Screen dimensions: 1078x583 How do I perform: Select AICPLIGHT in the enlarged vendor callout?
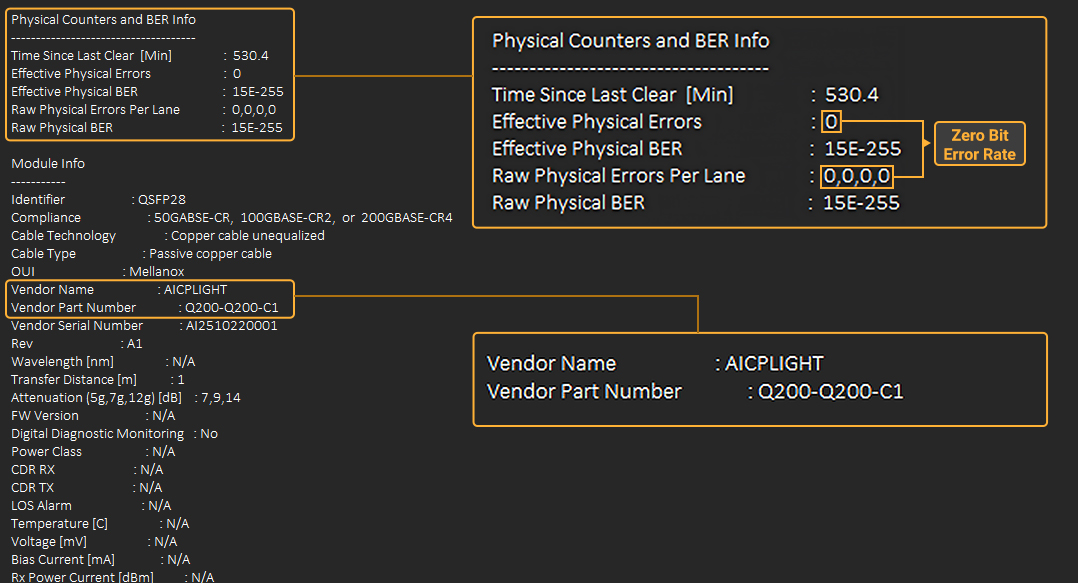point(775,363)
